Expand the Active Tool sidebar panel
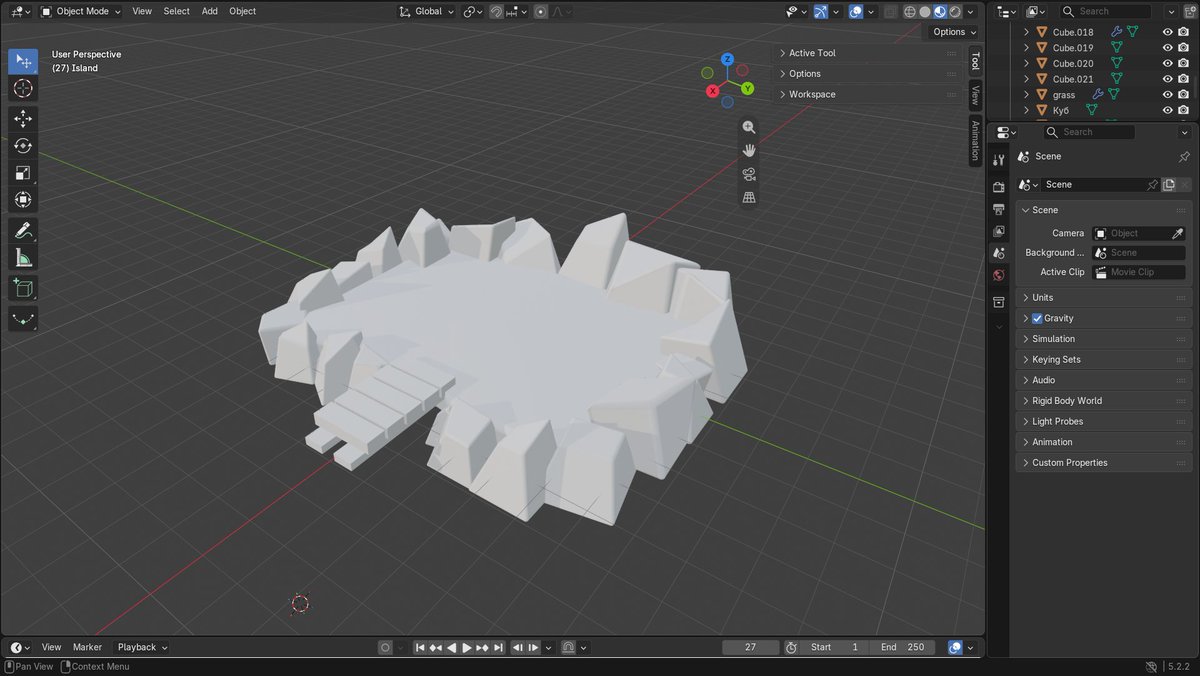 pos(868,53)
